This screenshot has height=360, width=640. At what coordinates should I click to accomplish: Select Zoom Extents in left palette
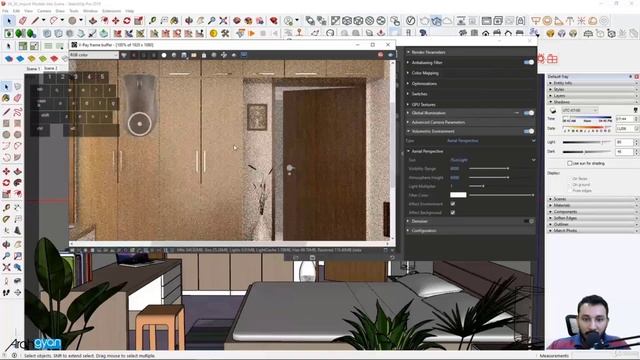pos(6,267)
